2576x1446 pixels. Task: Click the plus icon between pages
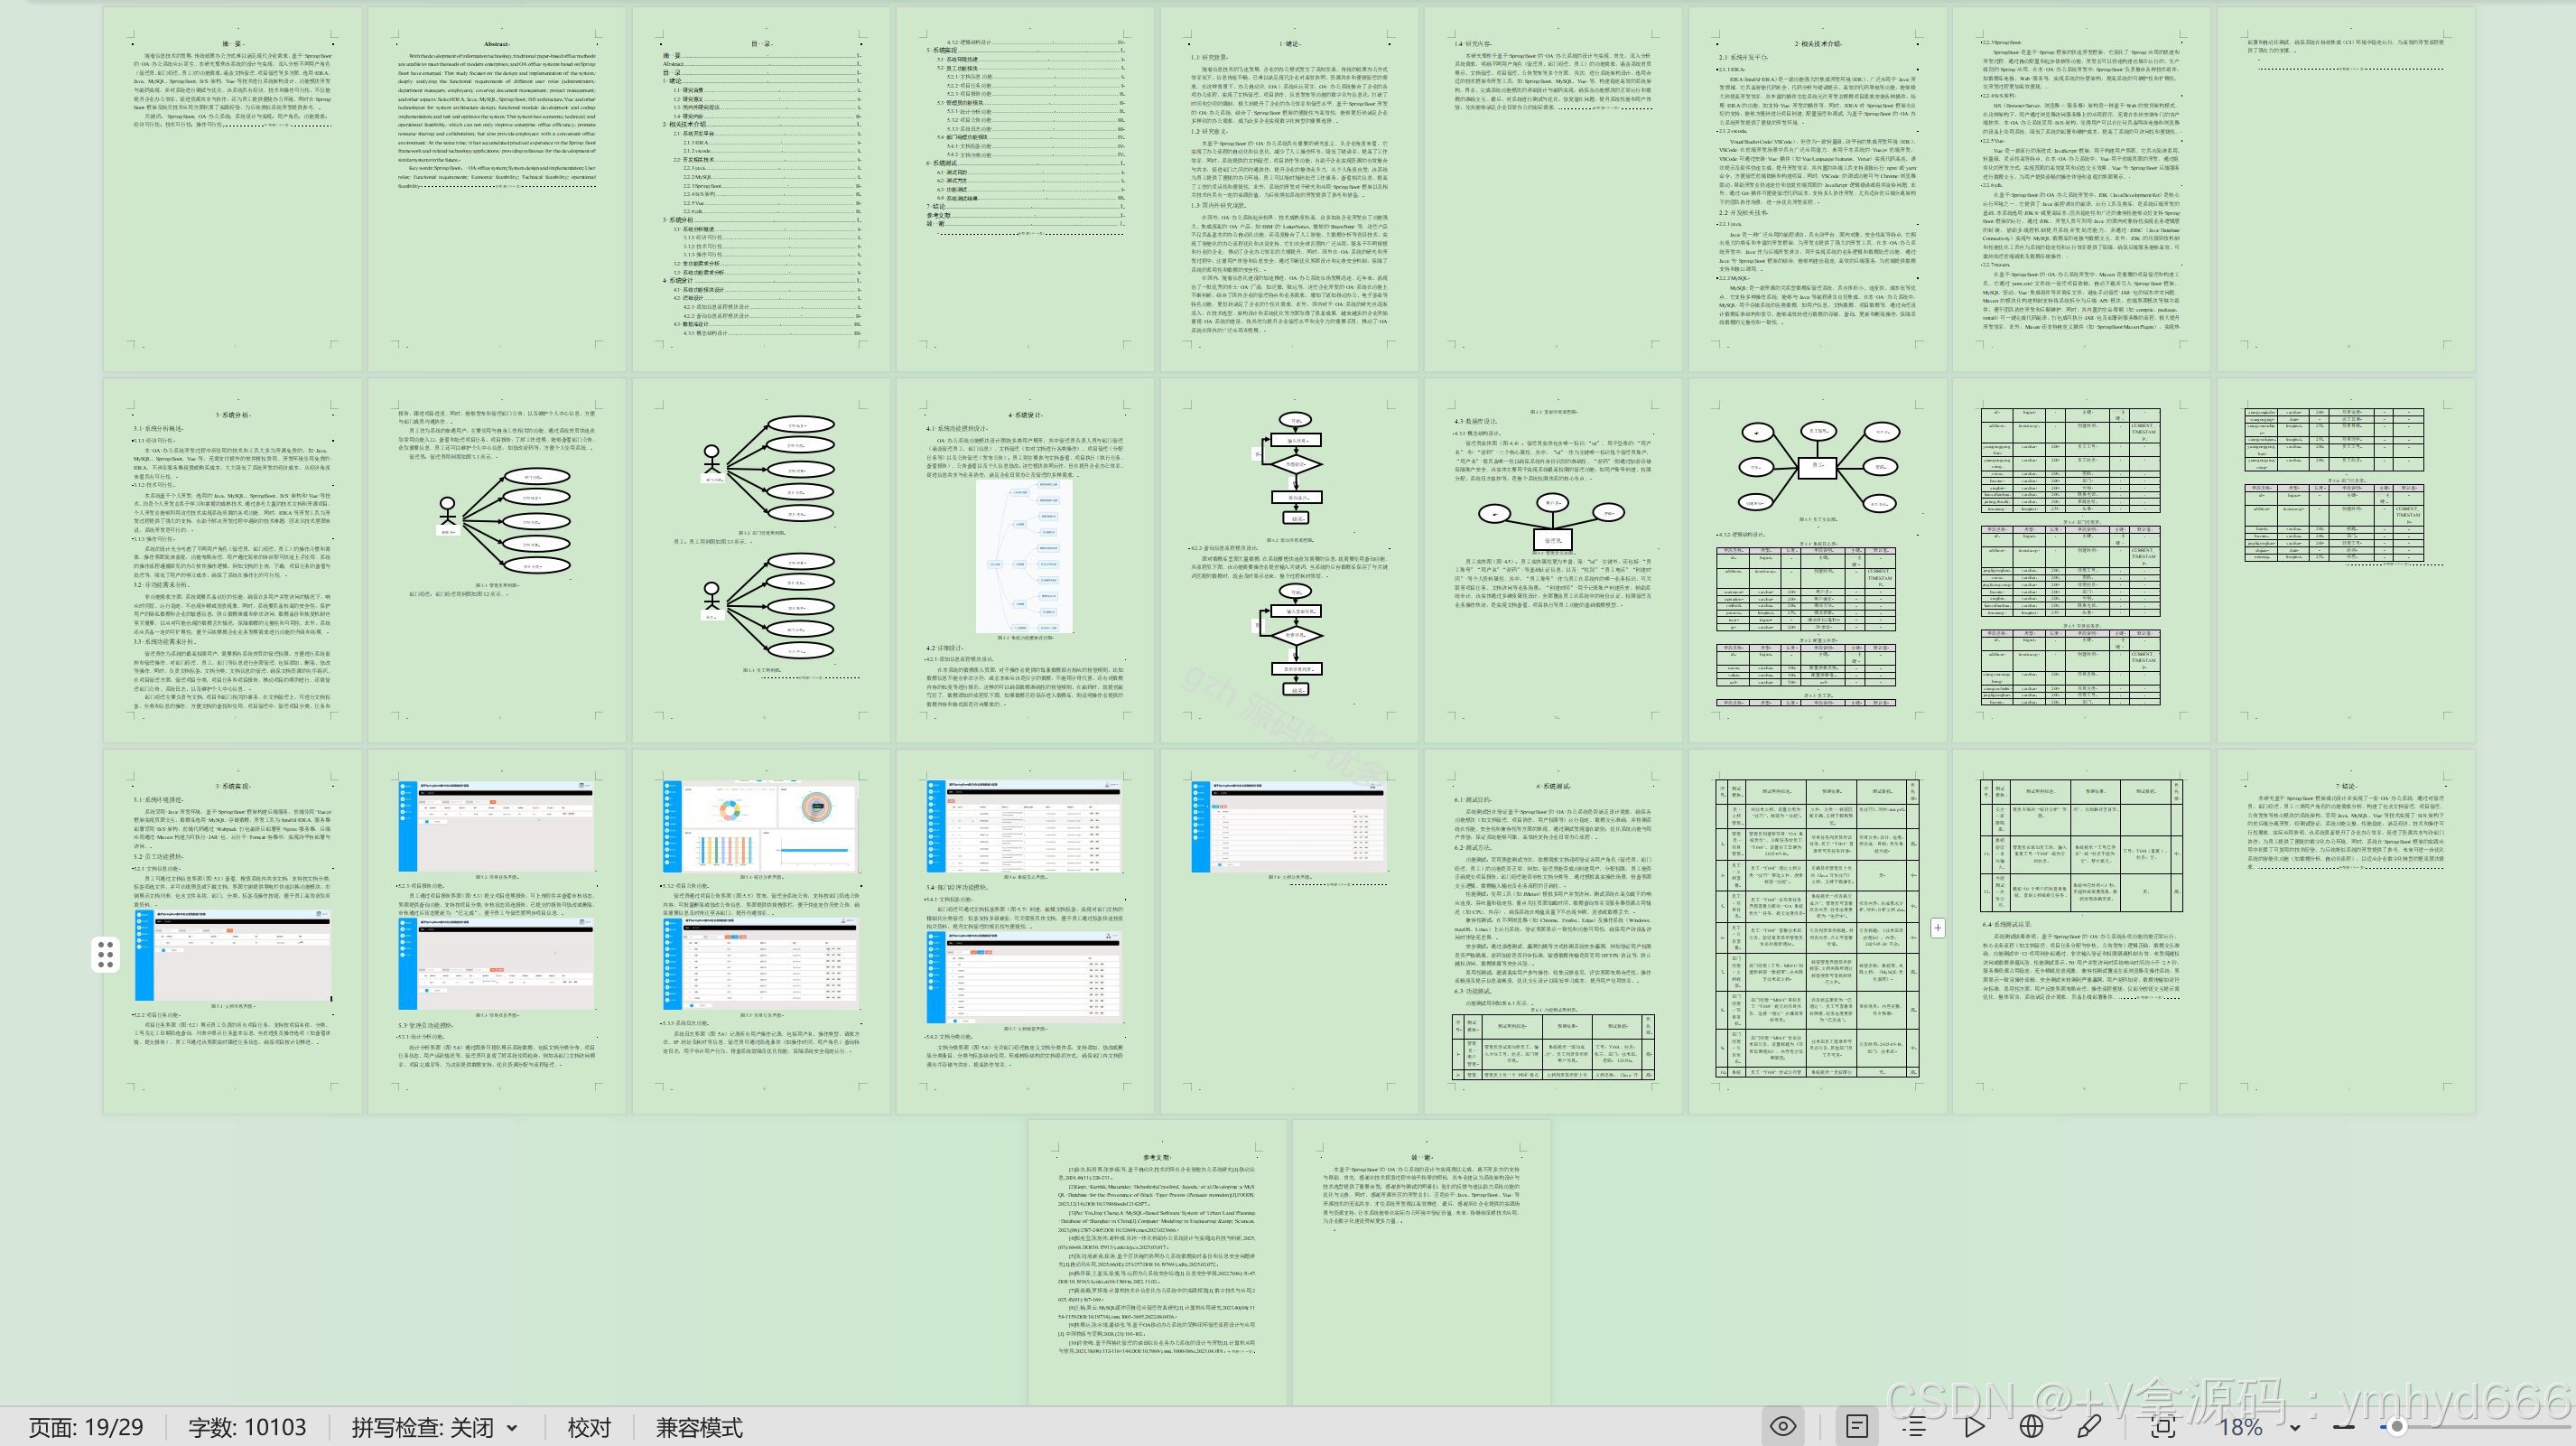(1937, 928)
